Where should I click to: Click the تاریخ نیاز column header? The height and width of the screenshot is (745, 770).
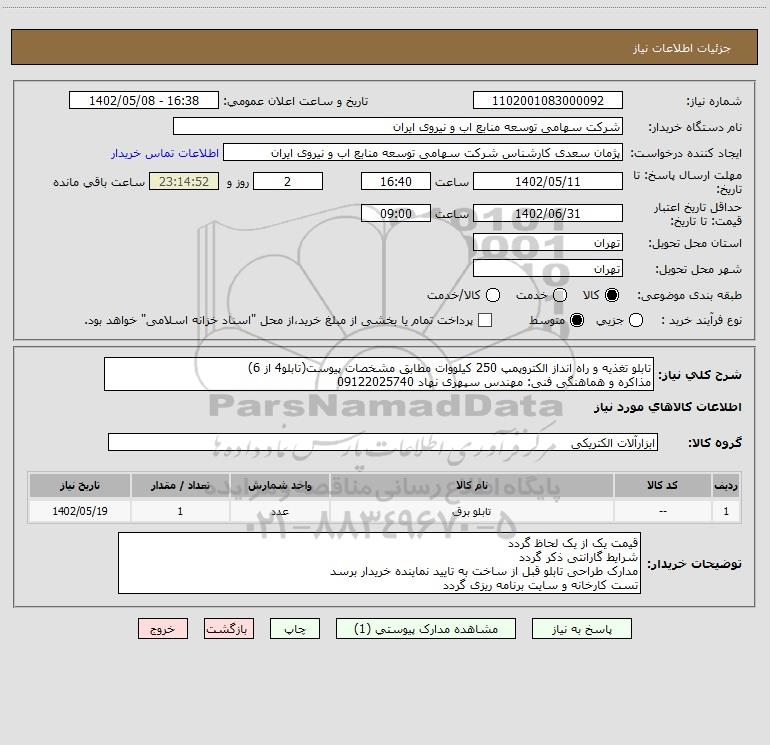80,485
